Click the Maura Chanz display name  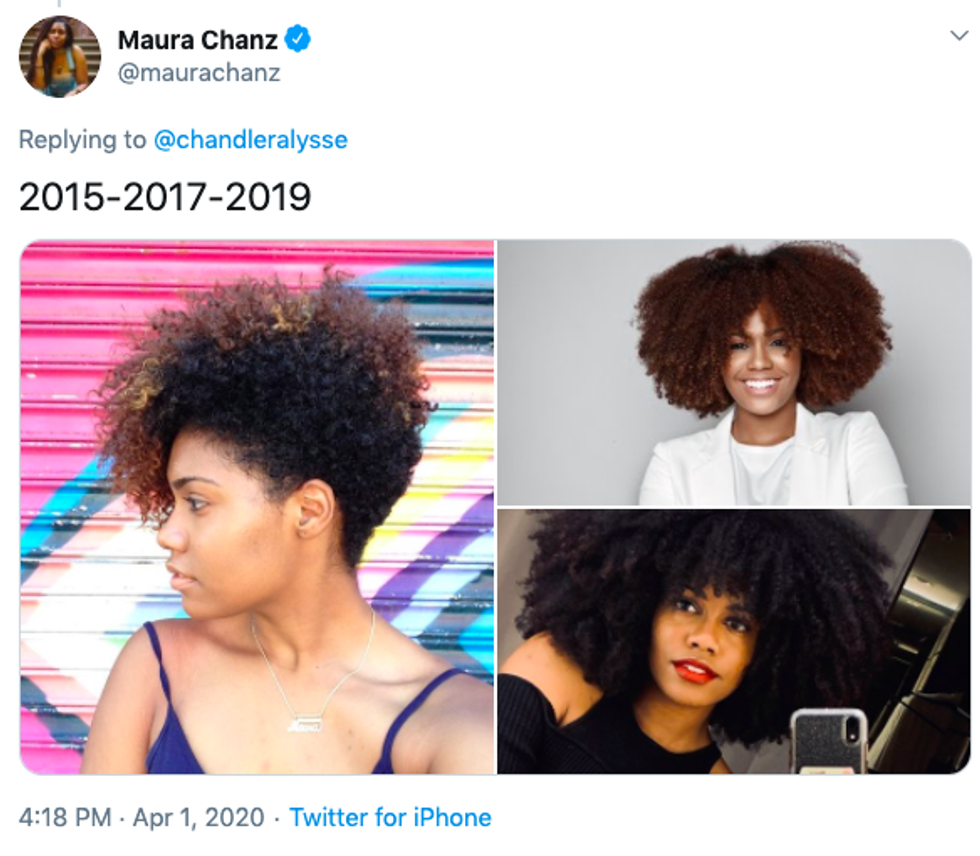coord(197,40)
